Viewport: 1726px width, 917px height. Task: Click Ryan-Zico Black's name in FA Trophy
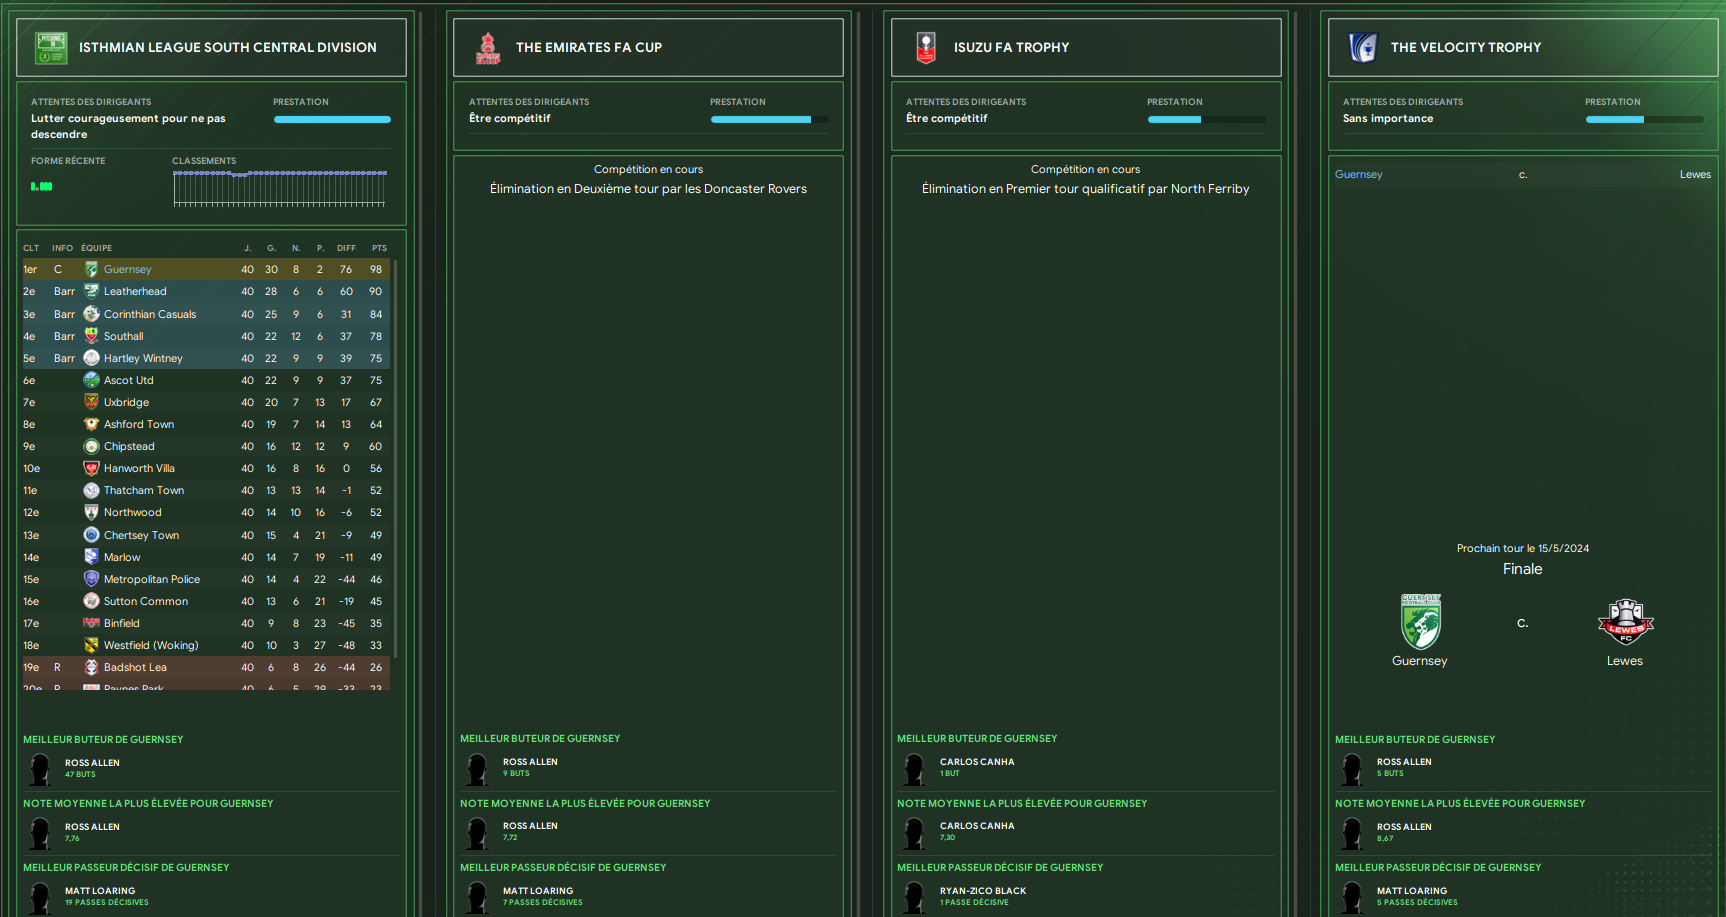click(x=983, y=891)
